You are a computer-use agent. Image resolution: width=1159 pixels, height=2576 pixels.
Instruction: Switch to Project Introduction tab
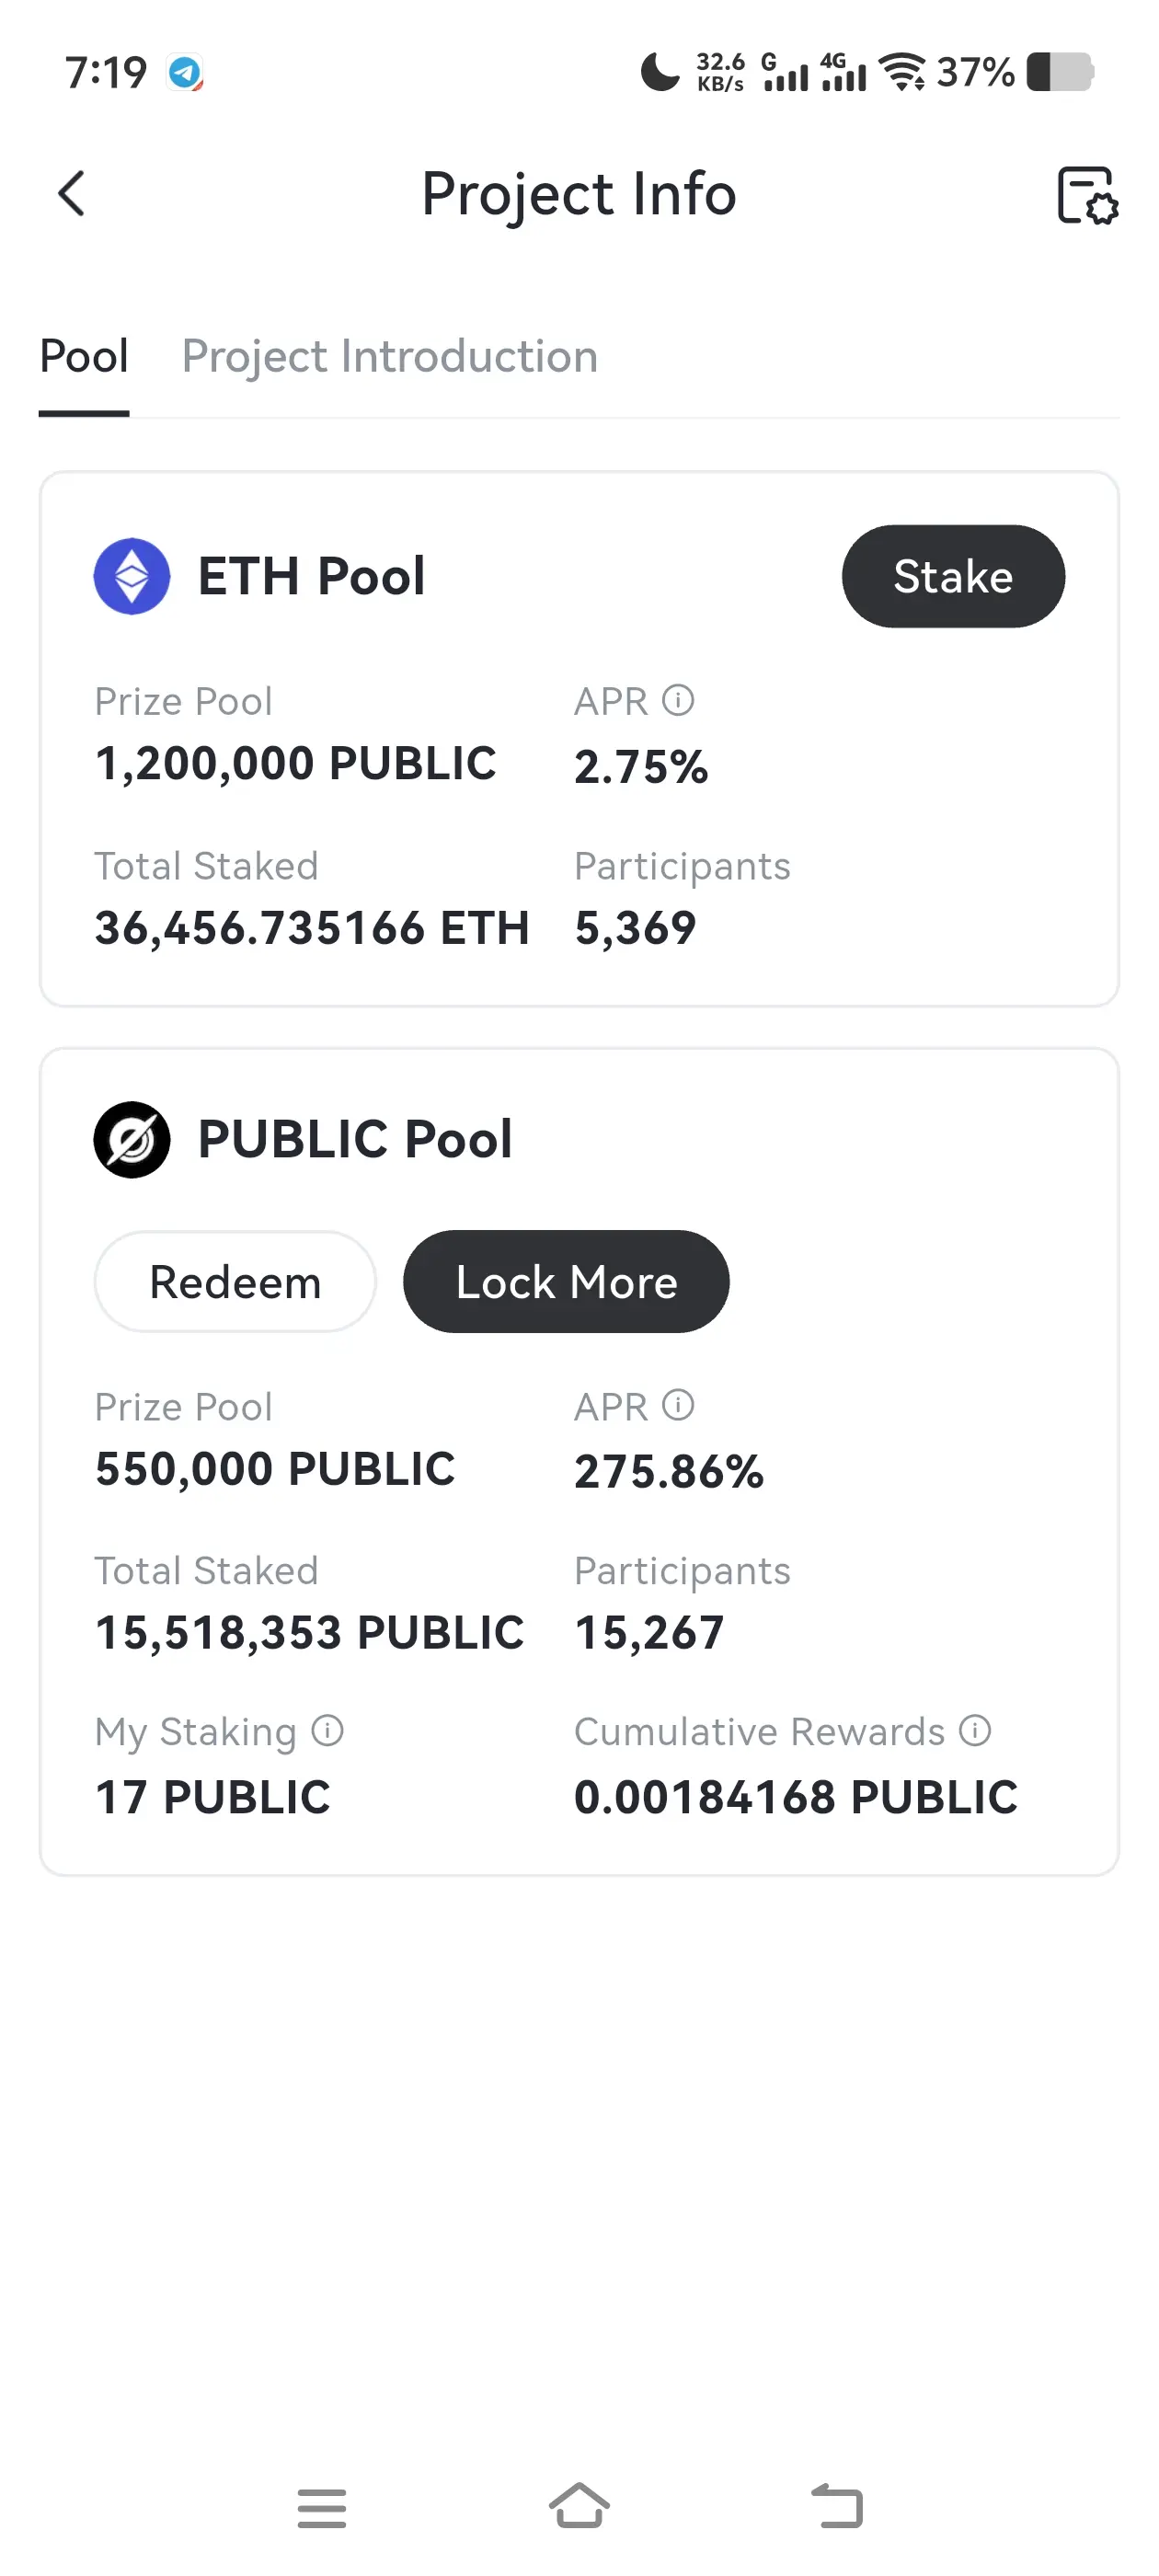pyautogui.click(x=389, y=357)
